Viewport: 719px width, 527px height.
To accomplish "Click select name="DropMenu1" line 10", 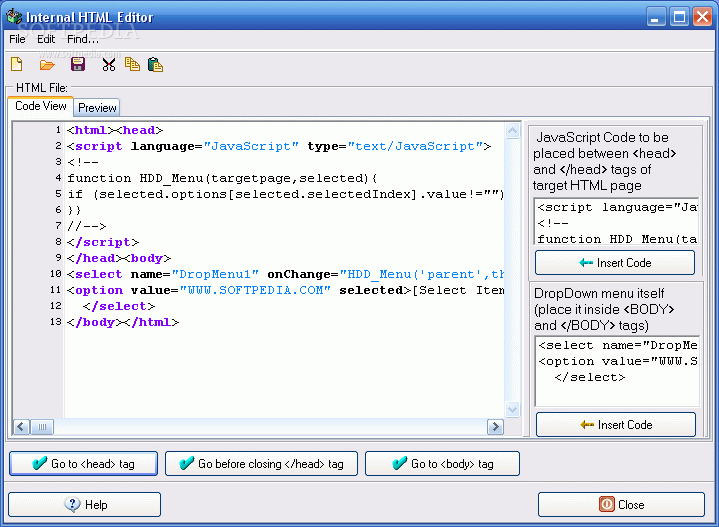I will (286, 274).
